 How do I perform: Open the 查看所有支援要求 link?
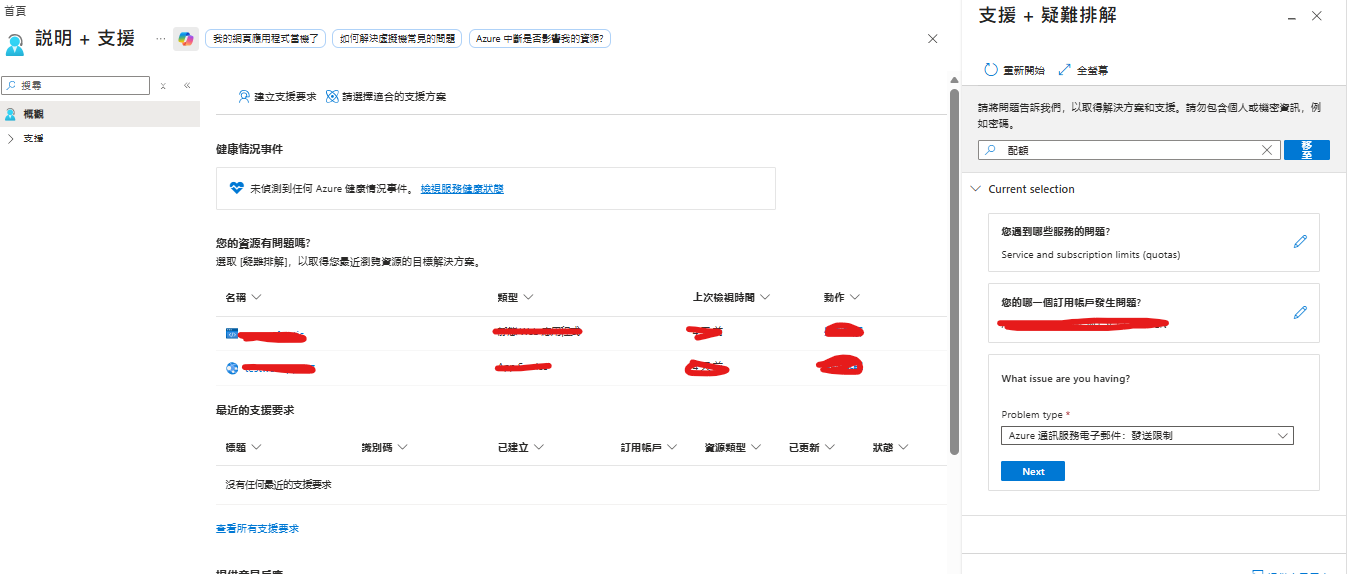pyautogui.click(x=257, y=528)
